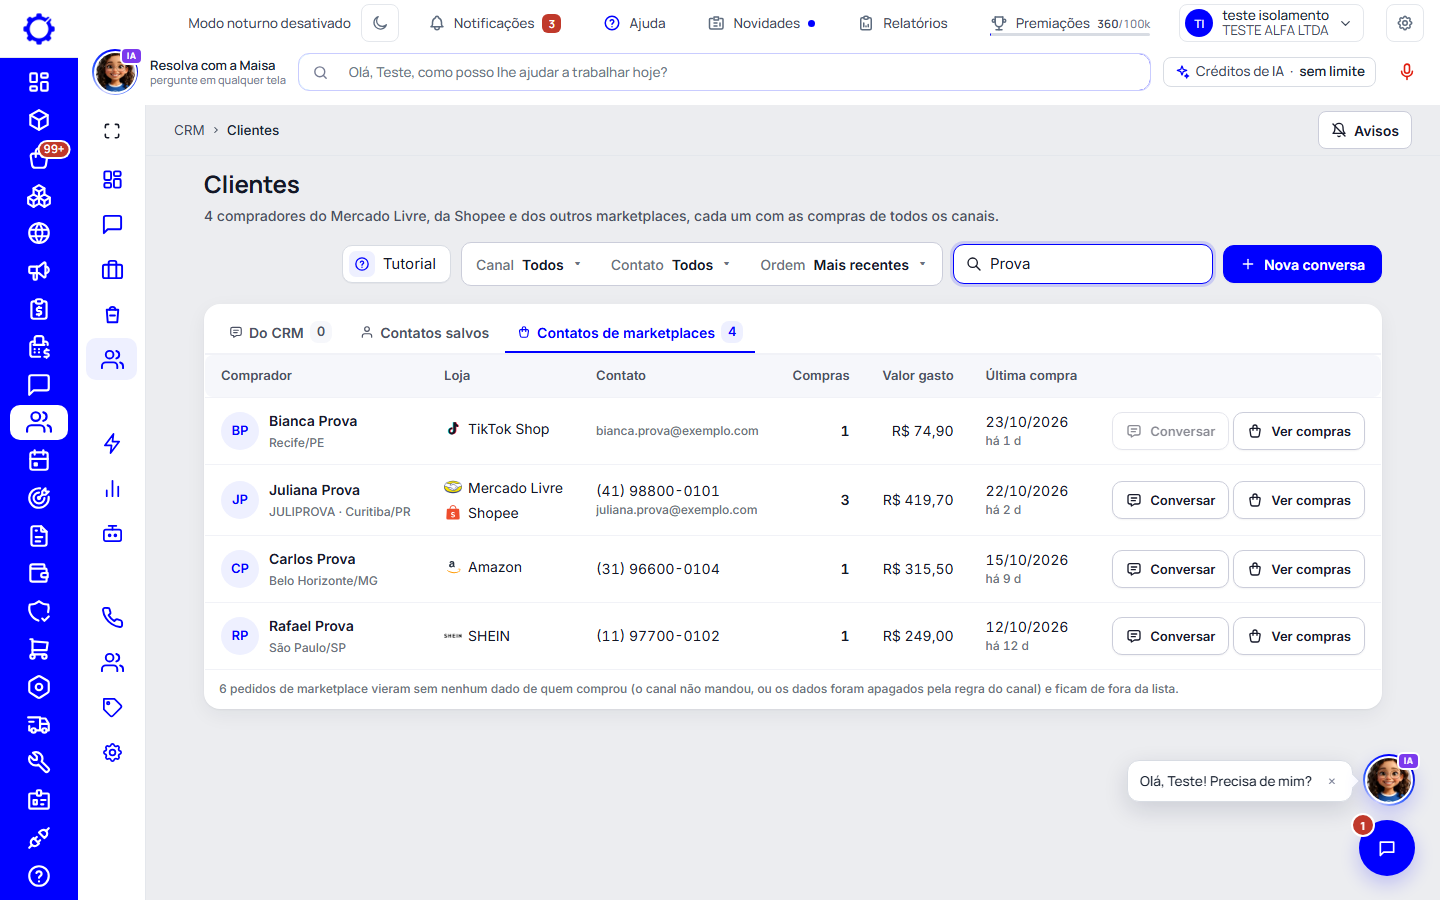The image size is (1440, 900).
Task: Toggle night mode with the moon button
Action: click(380, 23)
